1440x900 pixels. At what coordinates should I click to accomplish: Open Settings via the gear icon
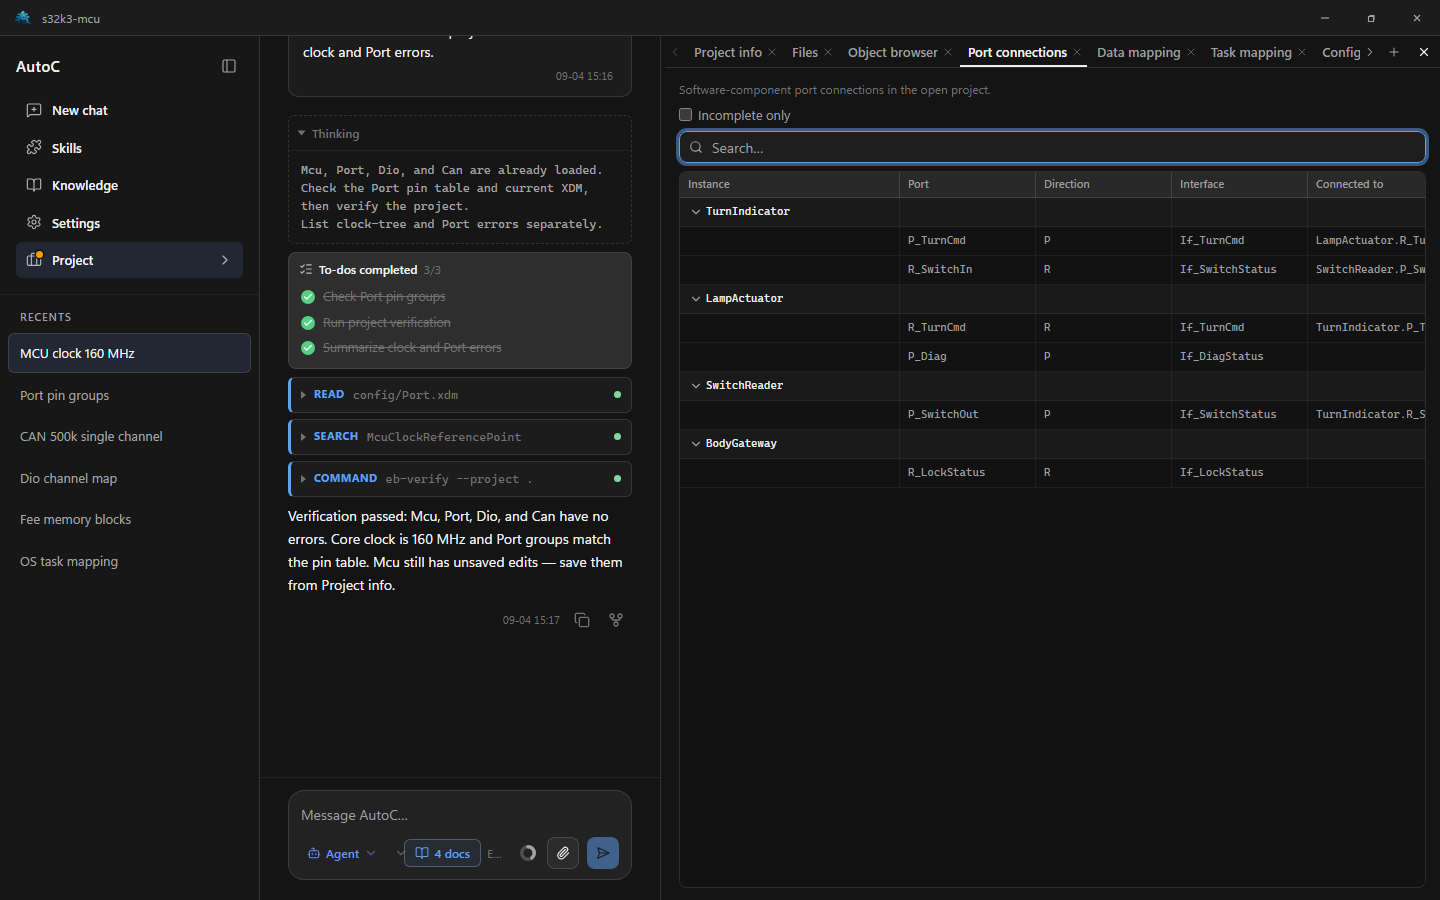pos(34,222)
